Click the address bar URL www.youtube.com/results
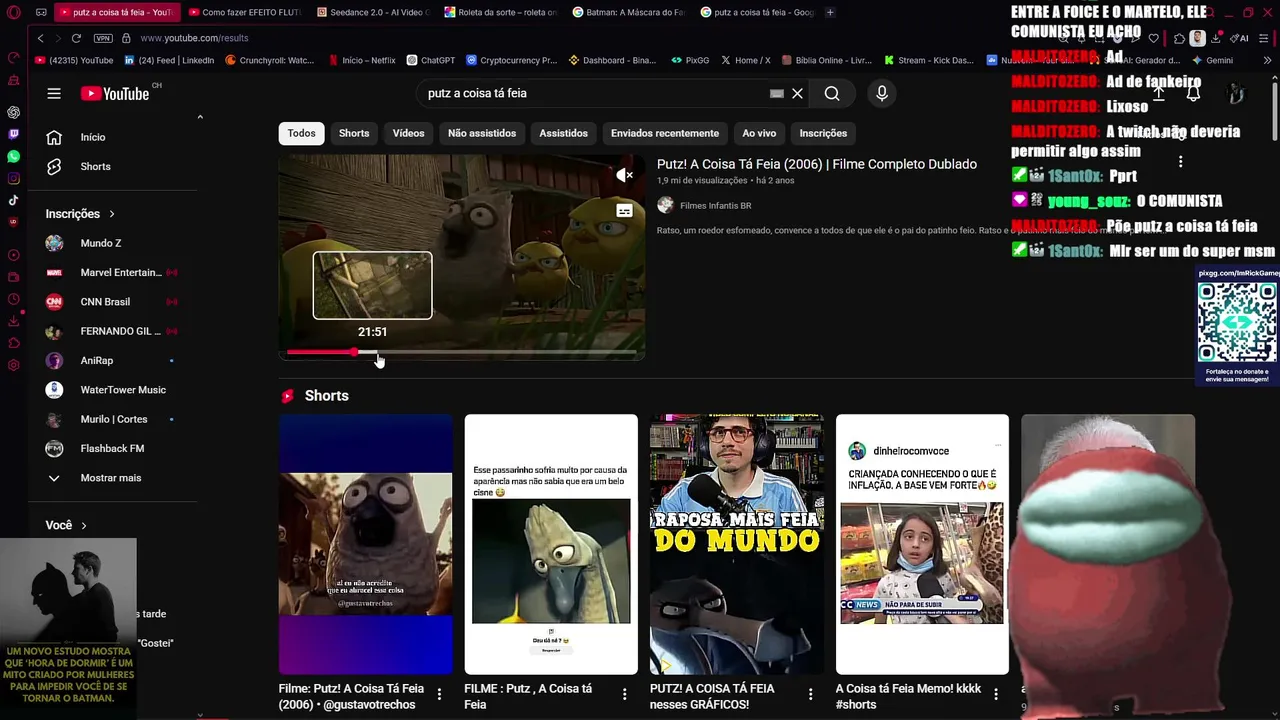This screenshot has width=1280, height=720. (x=194, y=38)
